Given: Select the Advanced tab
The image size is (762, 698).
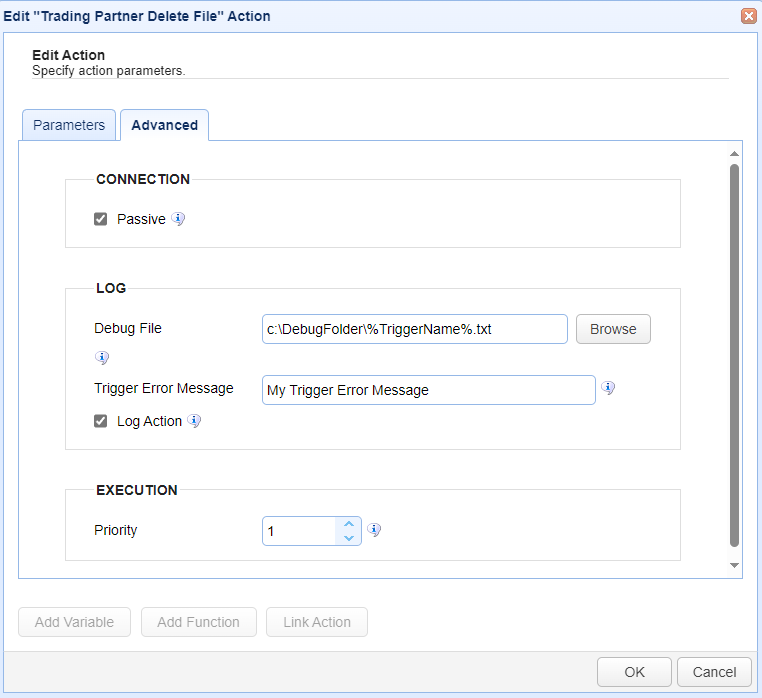Looking at the screenshot, I should click(x=164, y=125).
